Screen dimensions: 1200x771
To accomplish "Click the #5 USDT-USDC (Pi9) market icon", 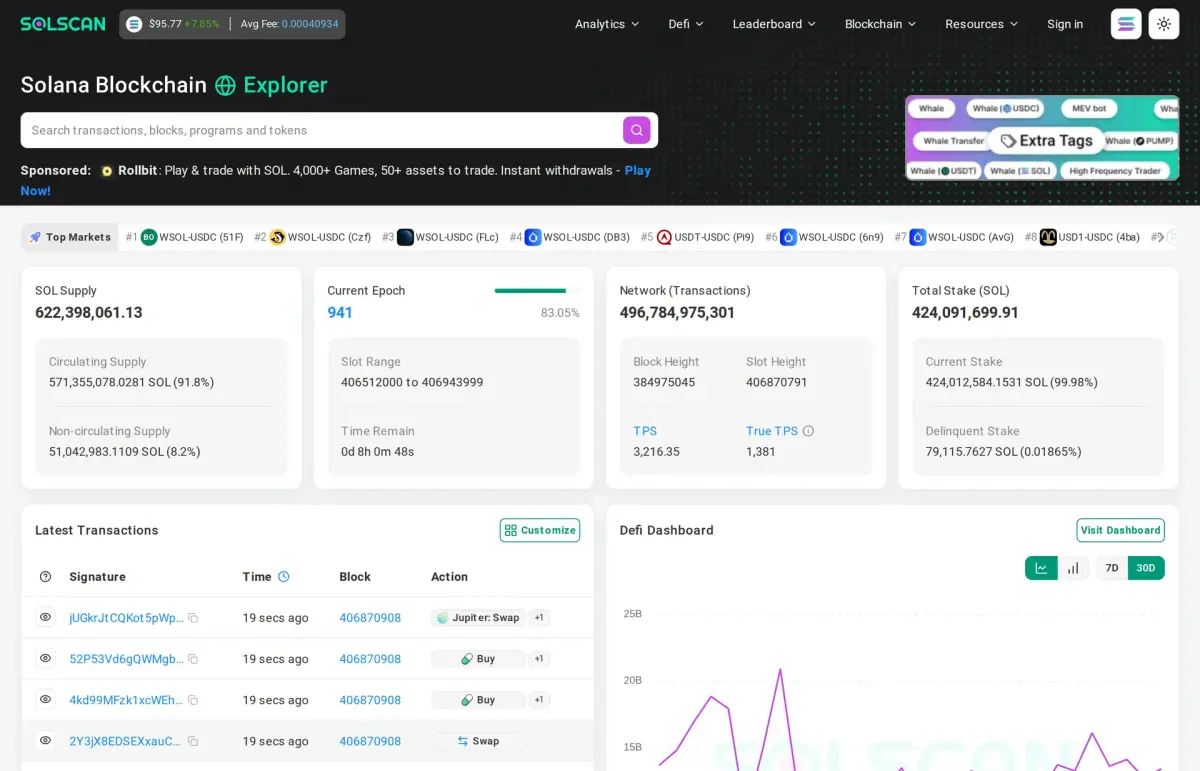I will point(664,237).
